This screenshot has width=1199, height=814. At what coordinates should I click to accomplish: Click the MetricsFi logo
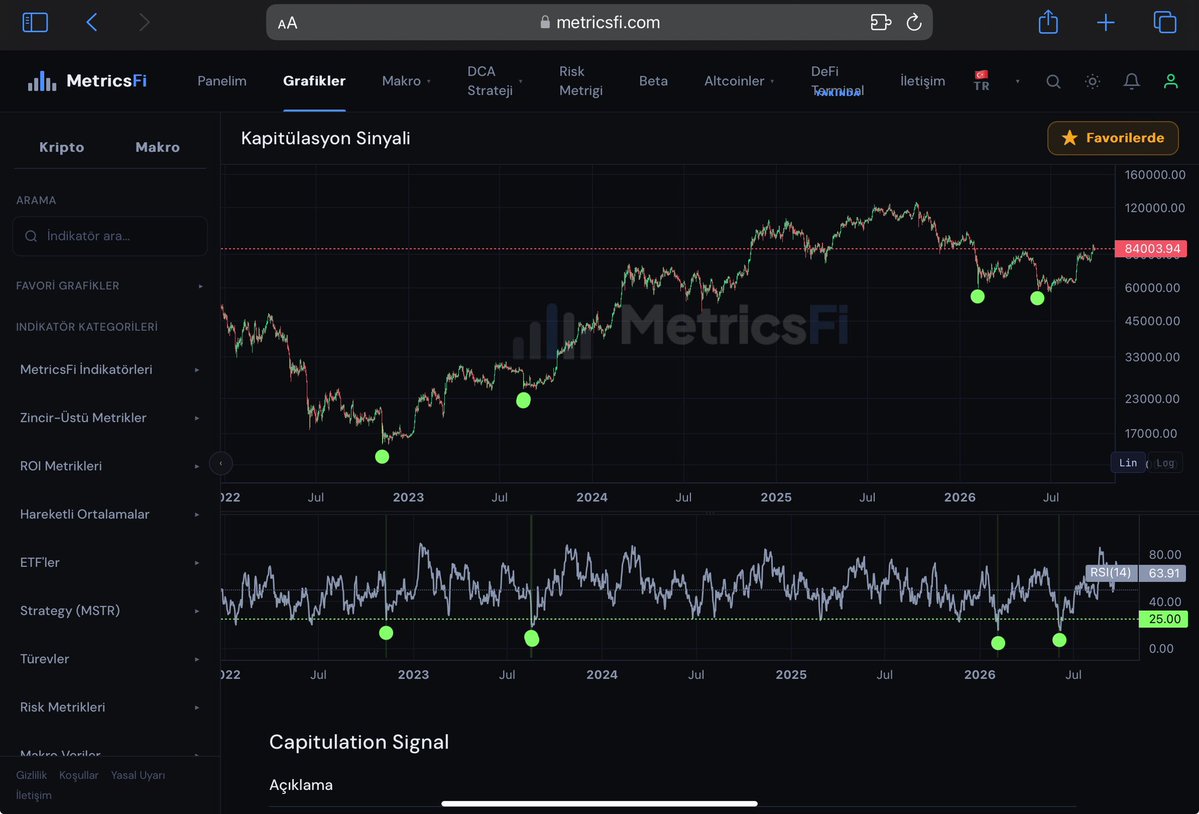[87, 81]
